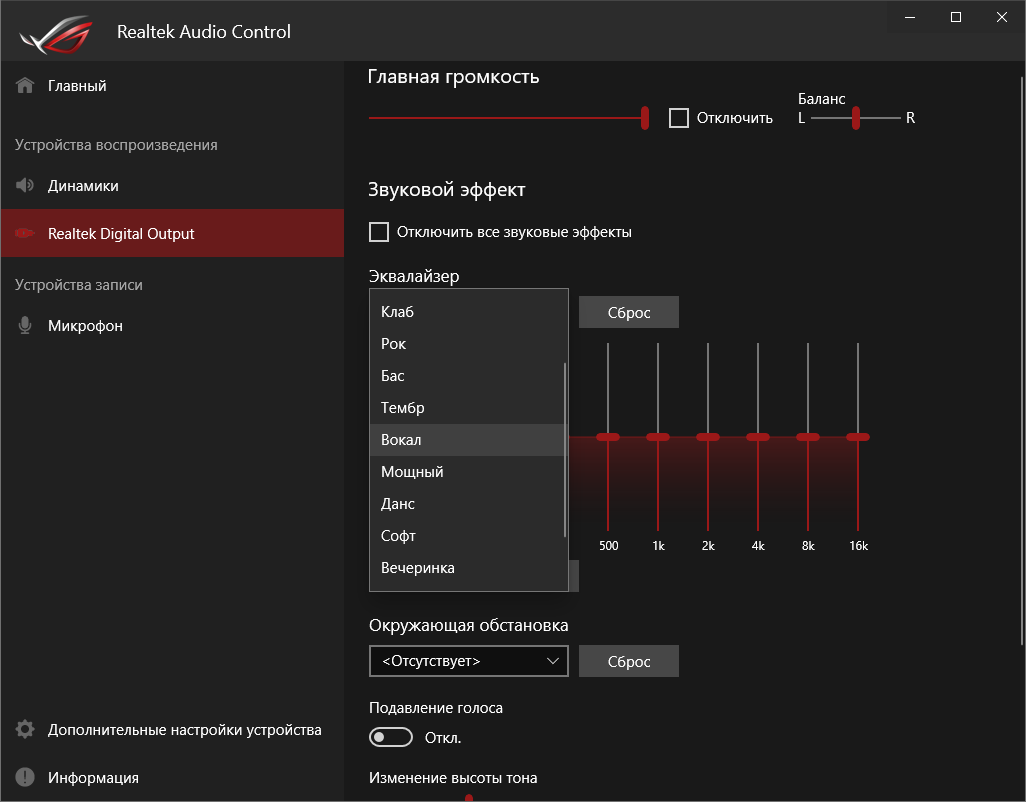Click the gear icon for additional device settings
The width and height of the screenshot is (1026, 802).
(x=25, y=730)
